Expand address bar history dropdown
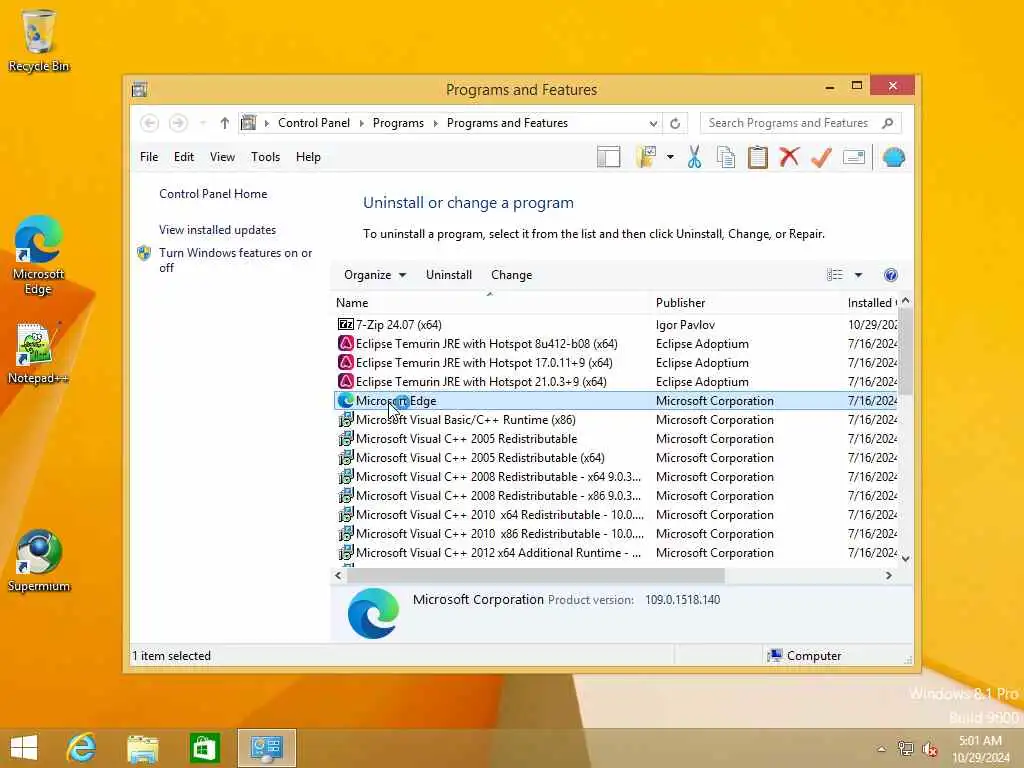 tap(653, 123)
